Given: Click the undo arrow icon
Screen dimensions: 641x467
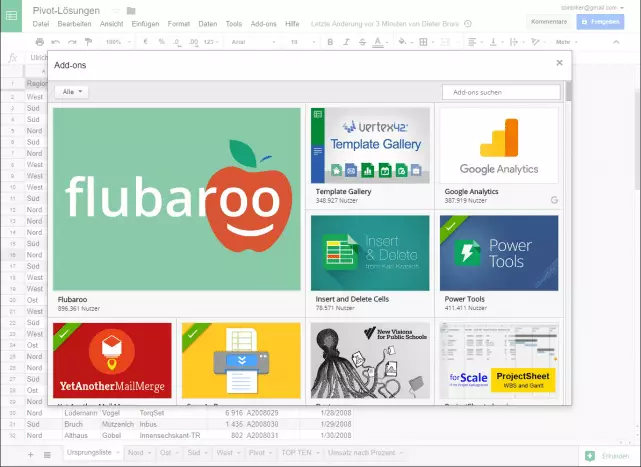Looking at the screenshot, I should [x=56, y=42].
